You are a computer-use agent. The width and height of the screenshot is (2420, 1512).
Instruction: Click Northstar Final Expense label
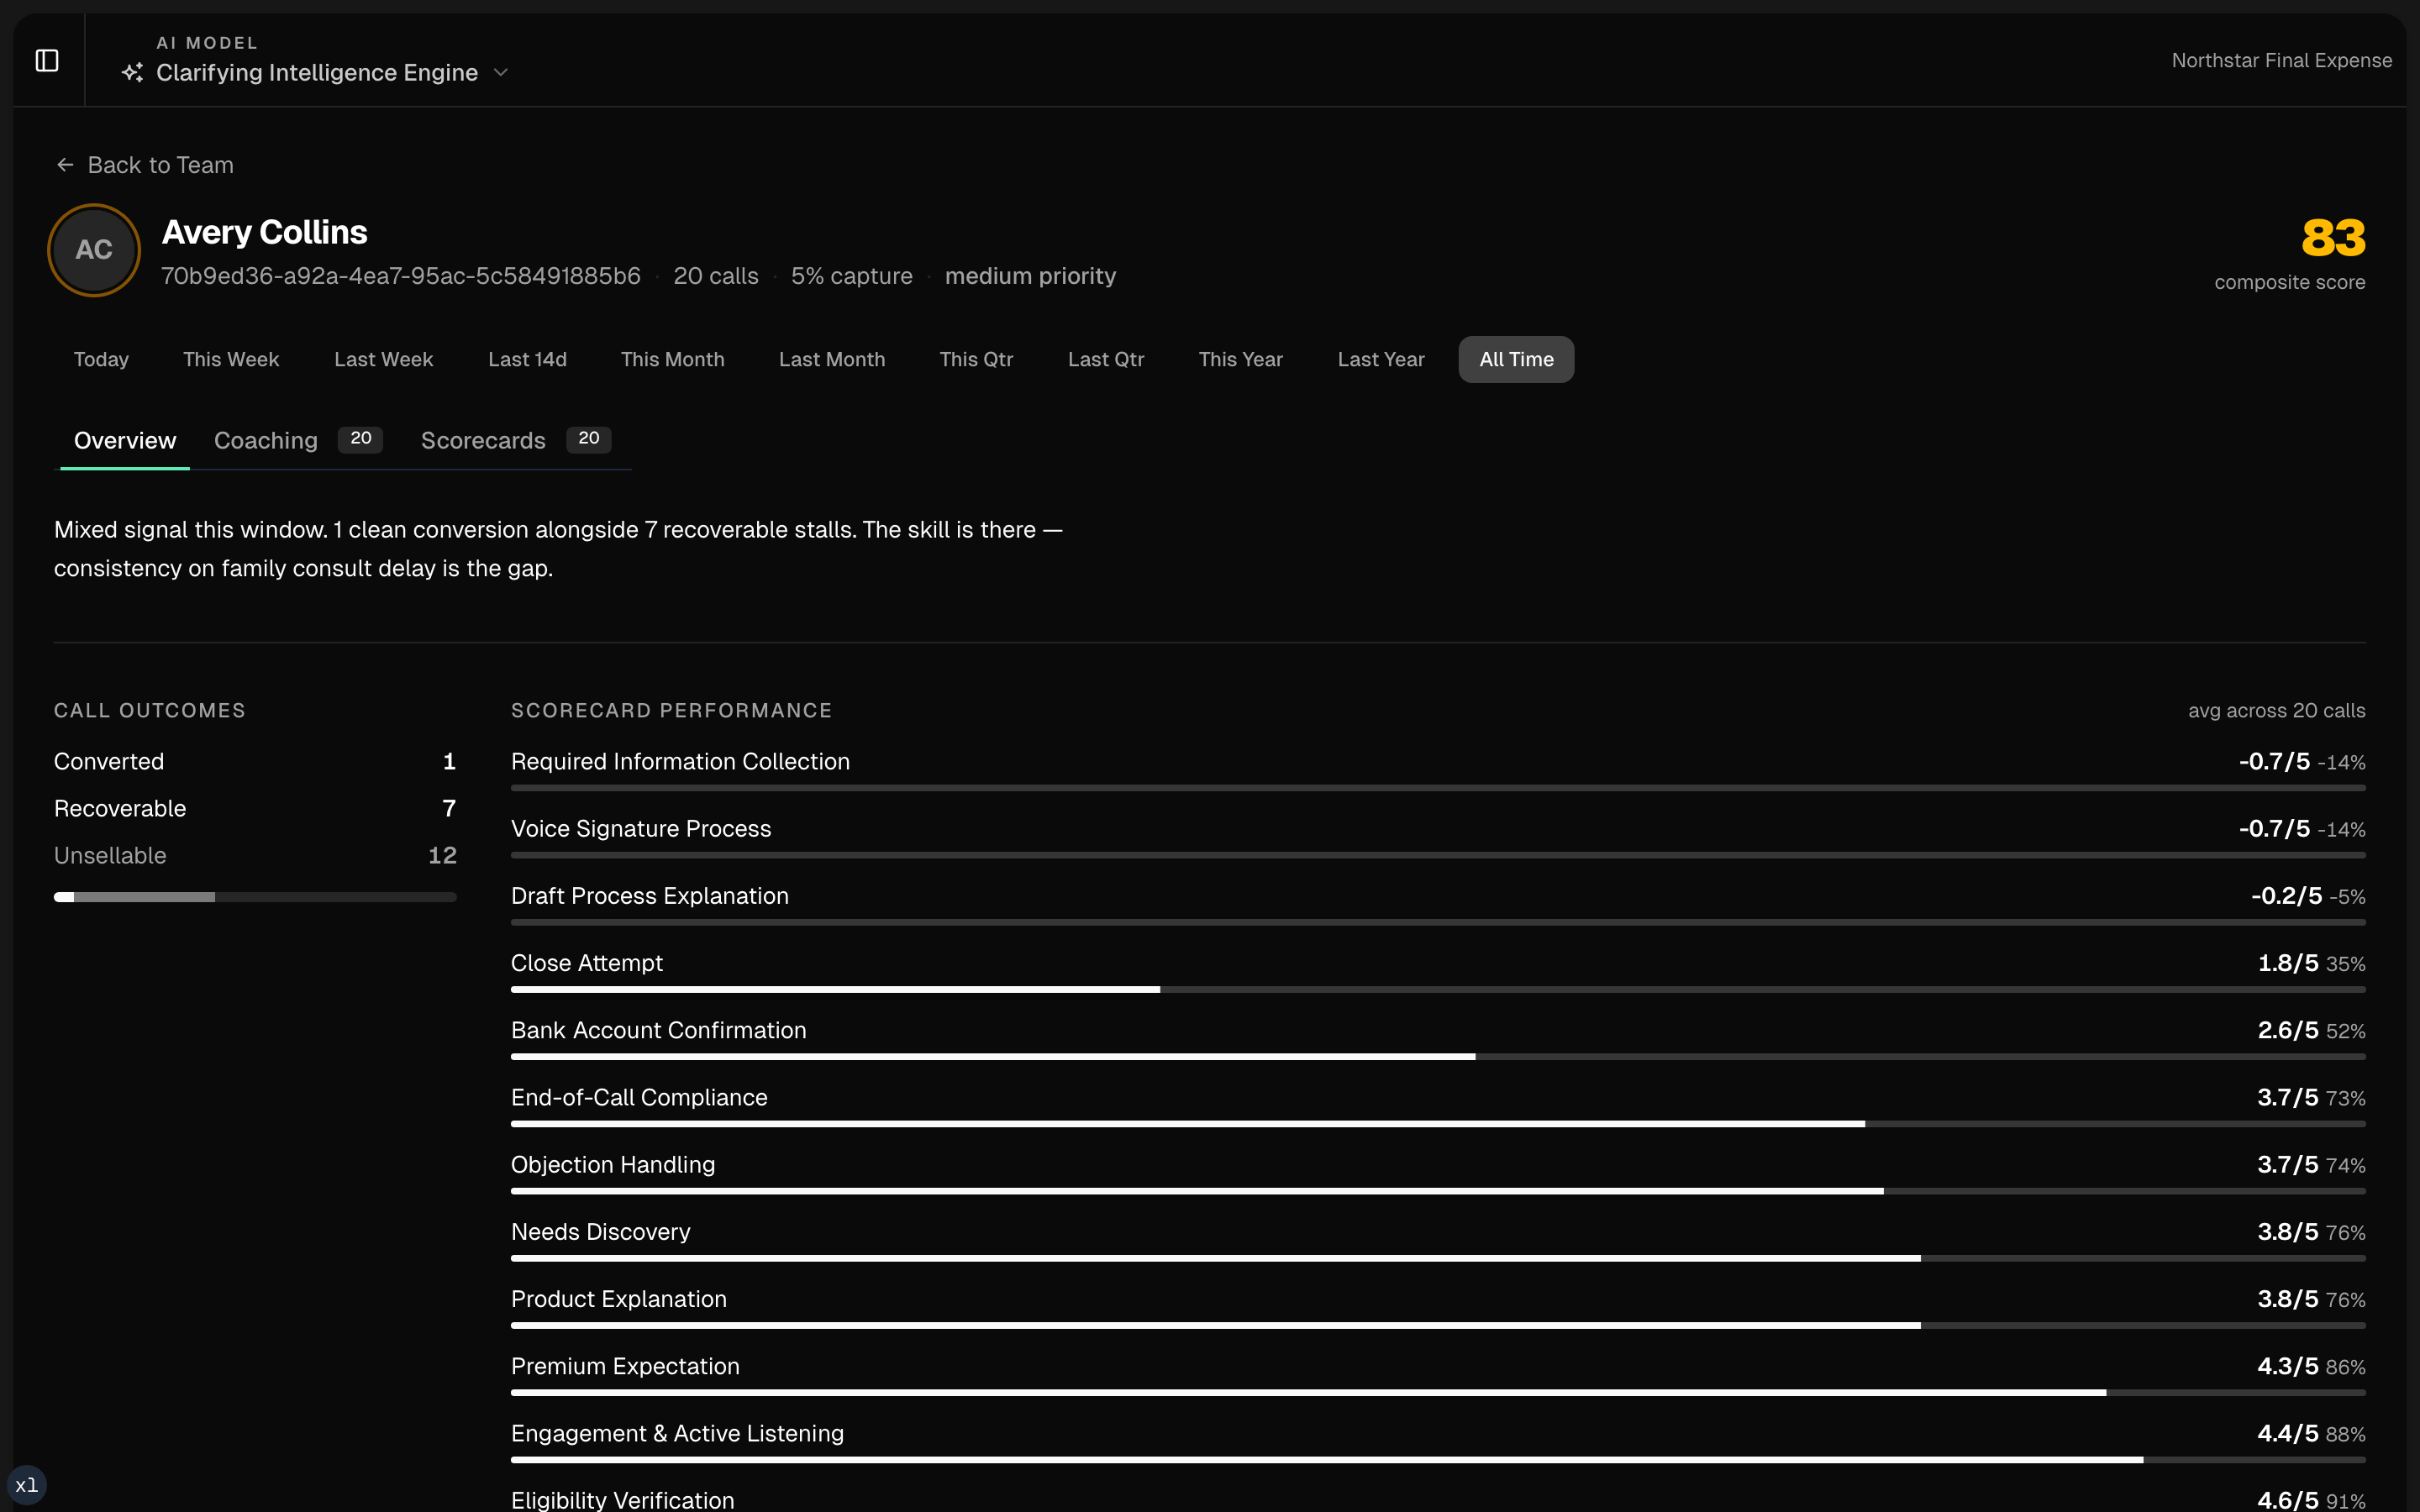[2281, 60]
